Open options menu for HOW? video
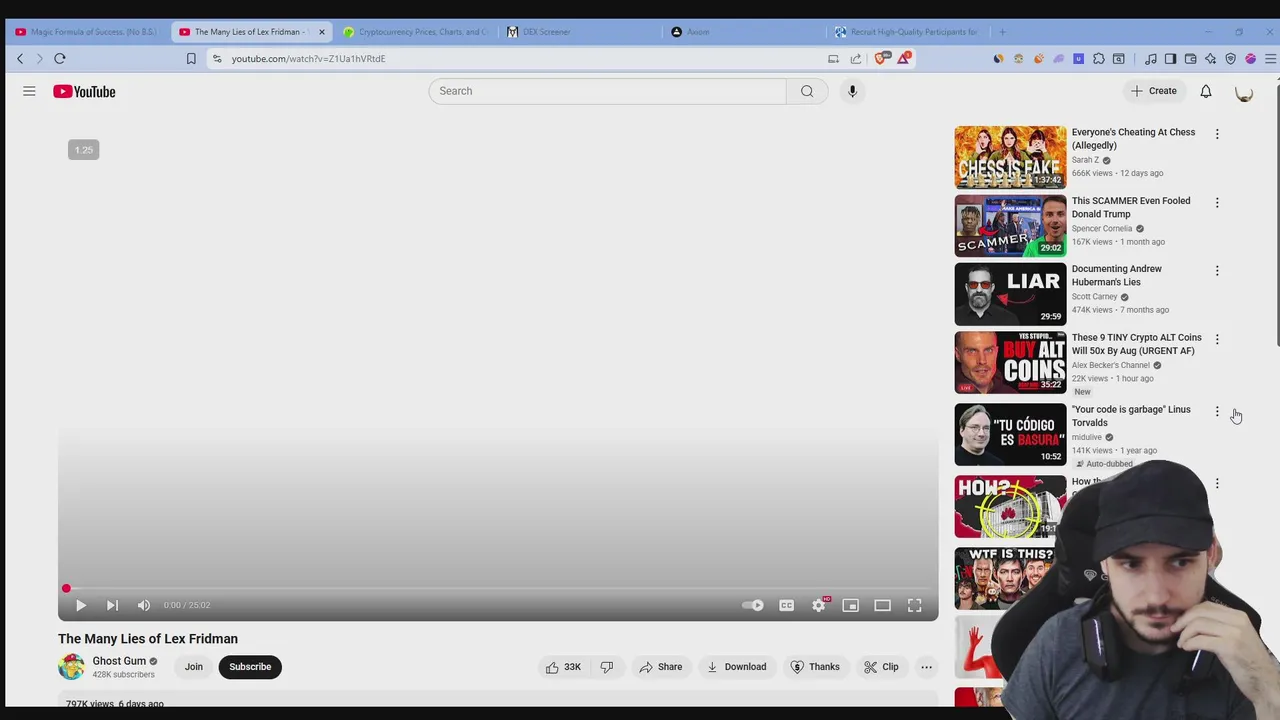1280x720 pixels. point(1217,484)
